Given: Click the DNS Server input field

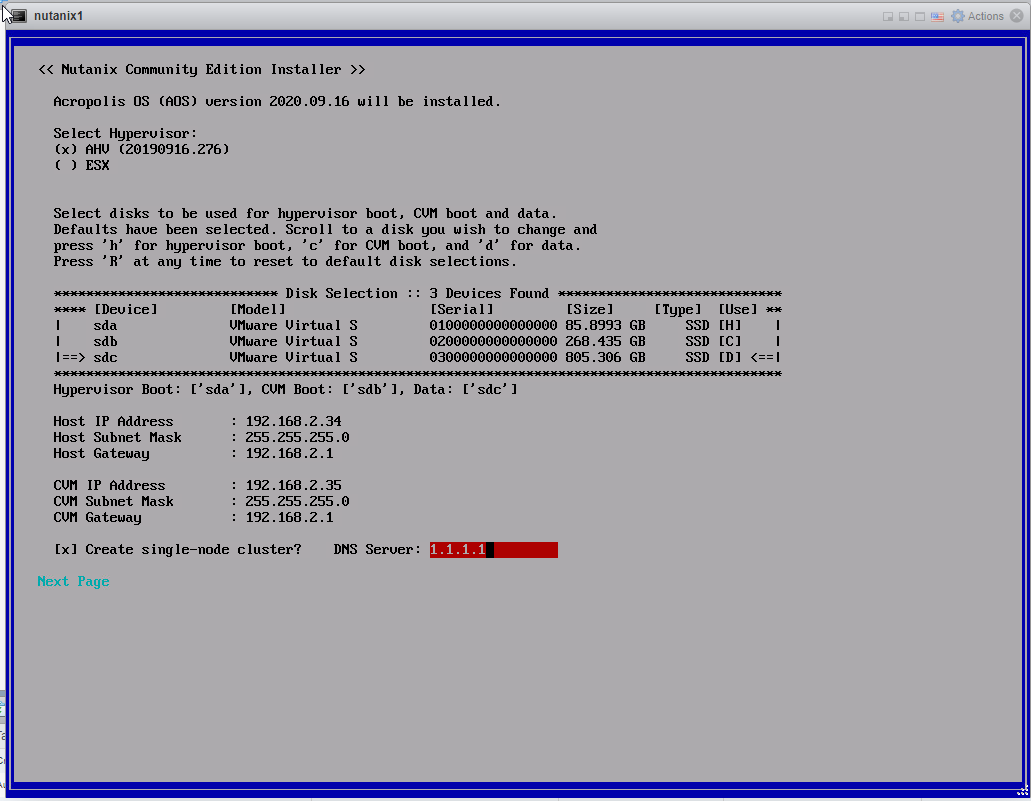Looking at the screenshot, I should [x=493, y=549].
